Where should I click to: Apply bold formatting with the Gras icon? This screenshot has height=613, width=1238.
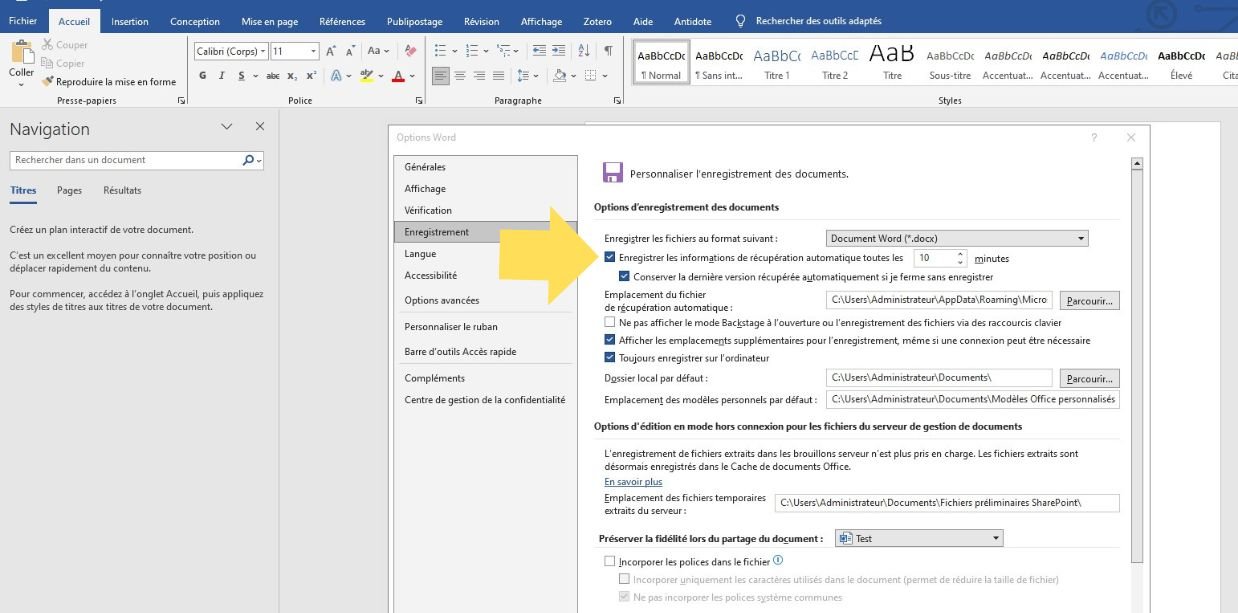click(202, 75)
